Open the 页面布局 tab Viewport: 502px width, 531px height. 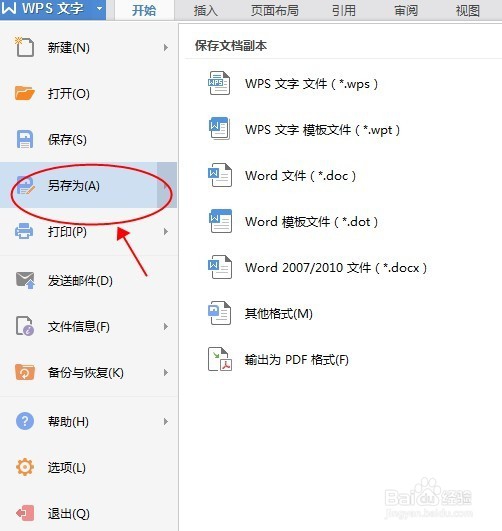tap(275, 10)
